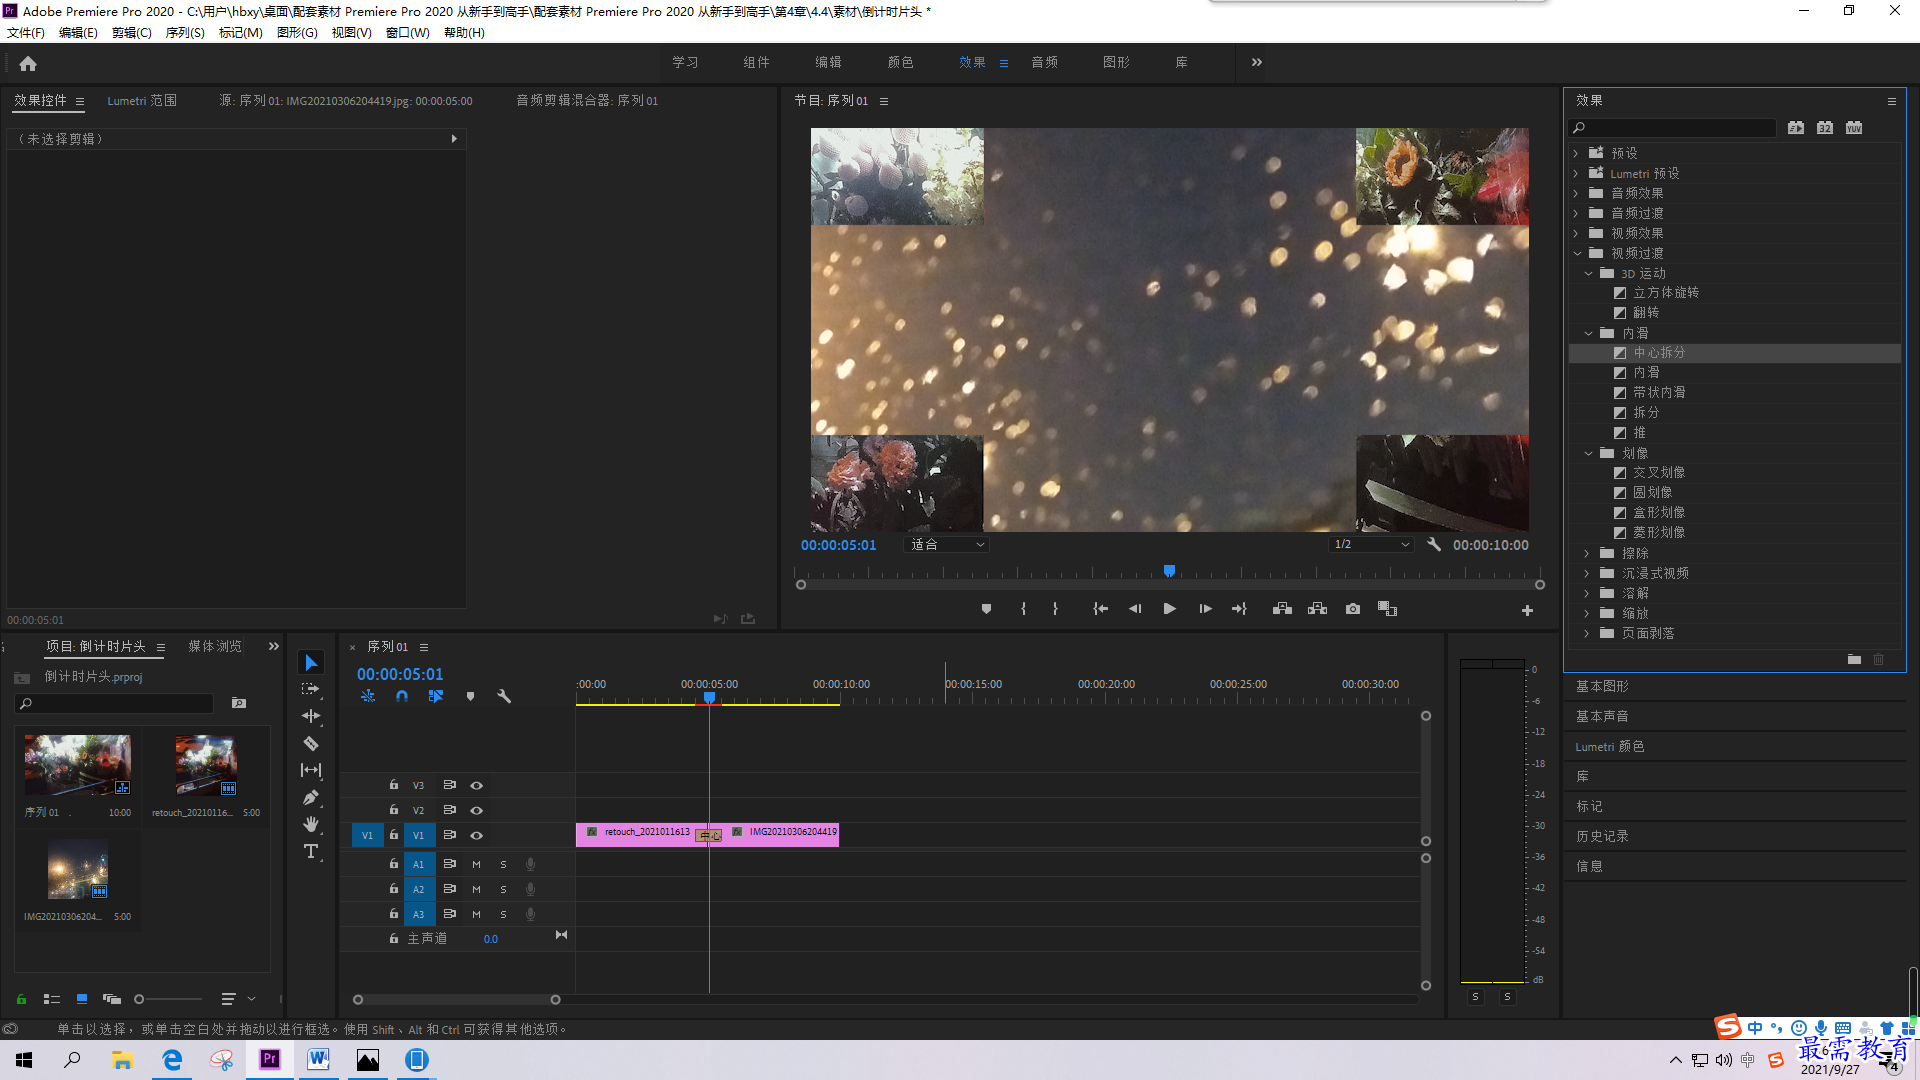Select the 中心拆分 transition
This screenshot has height=1080, width=1920.
[1659, 353]
